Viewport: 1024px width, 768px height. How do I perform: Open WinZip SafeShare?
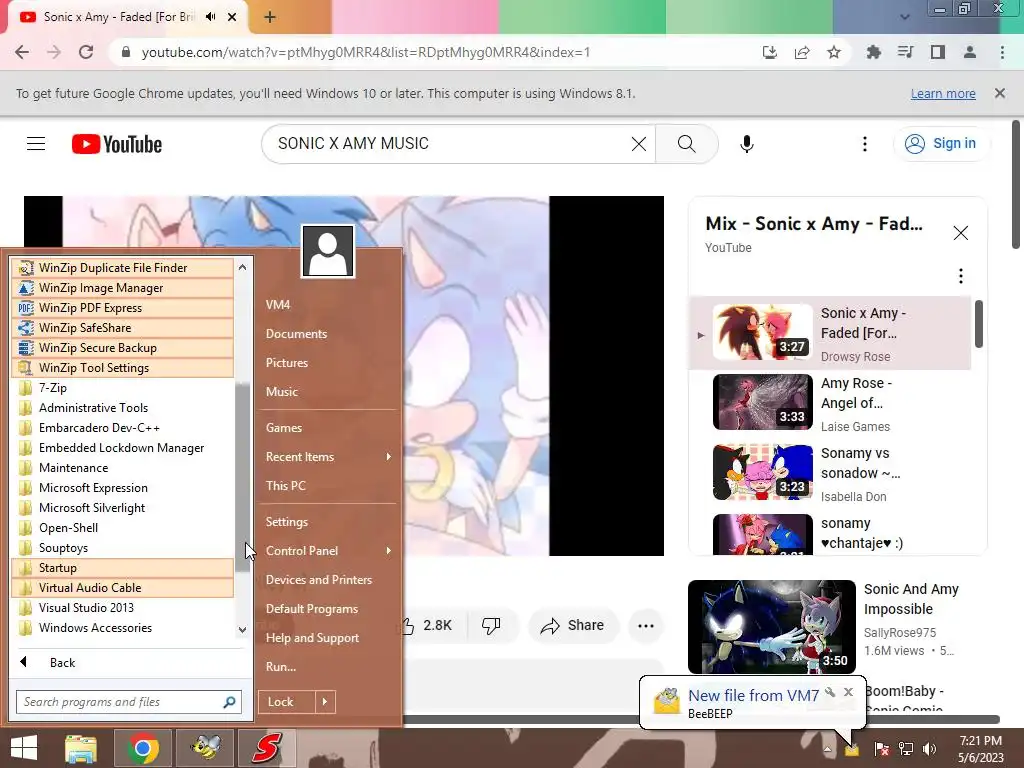(x=123, y=328)
